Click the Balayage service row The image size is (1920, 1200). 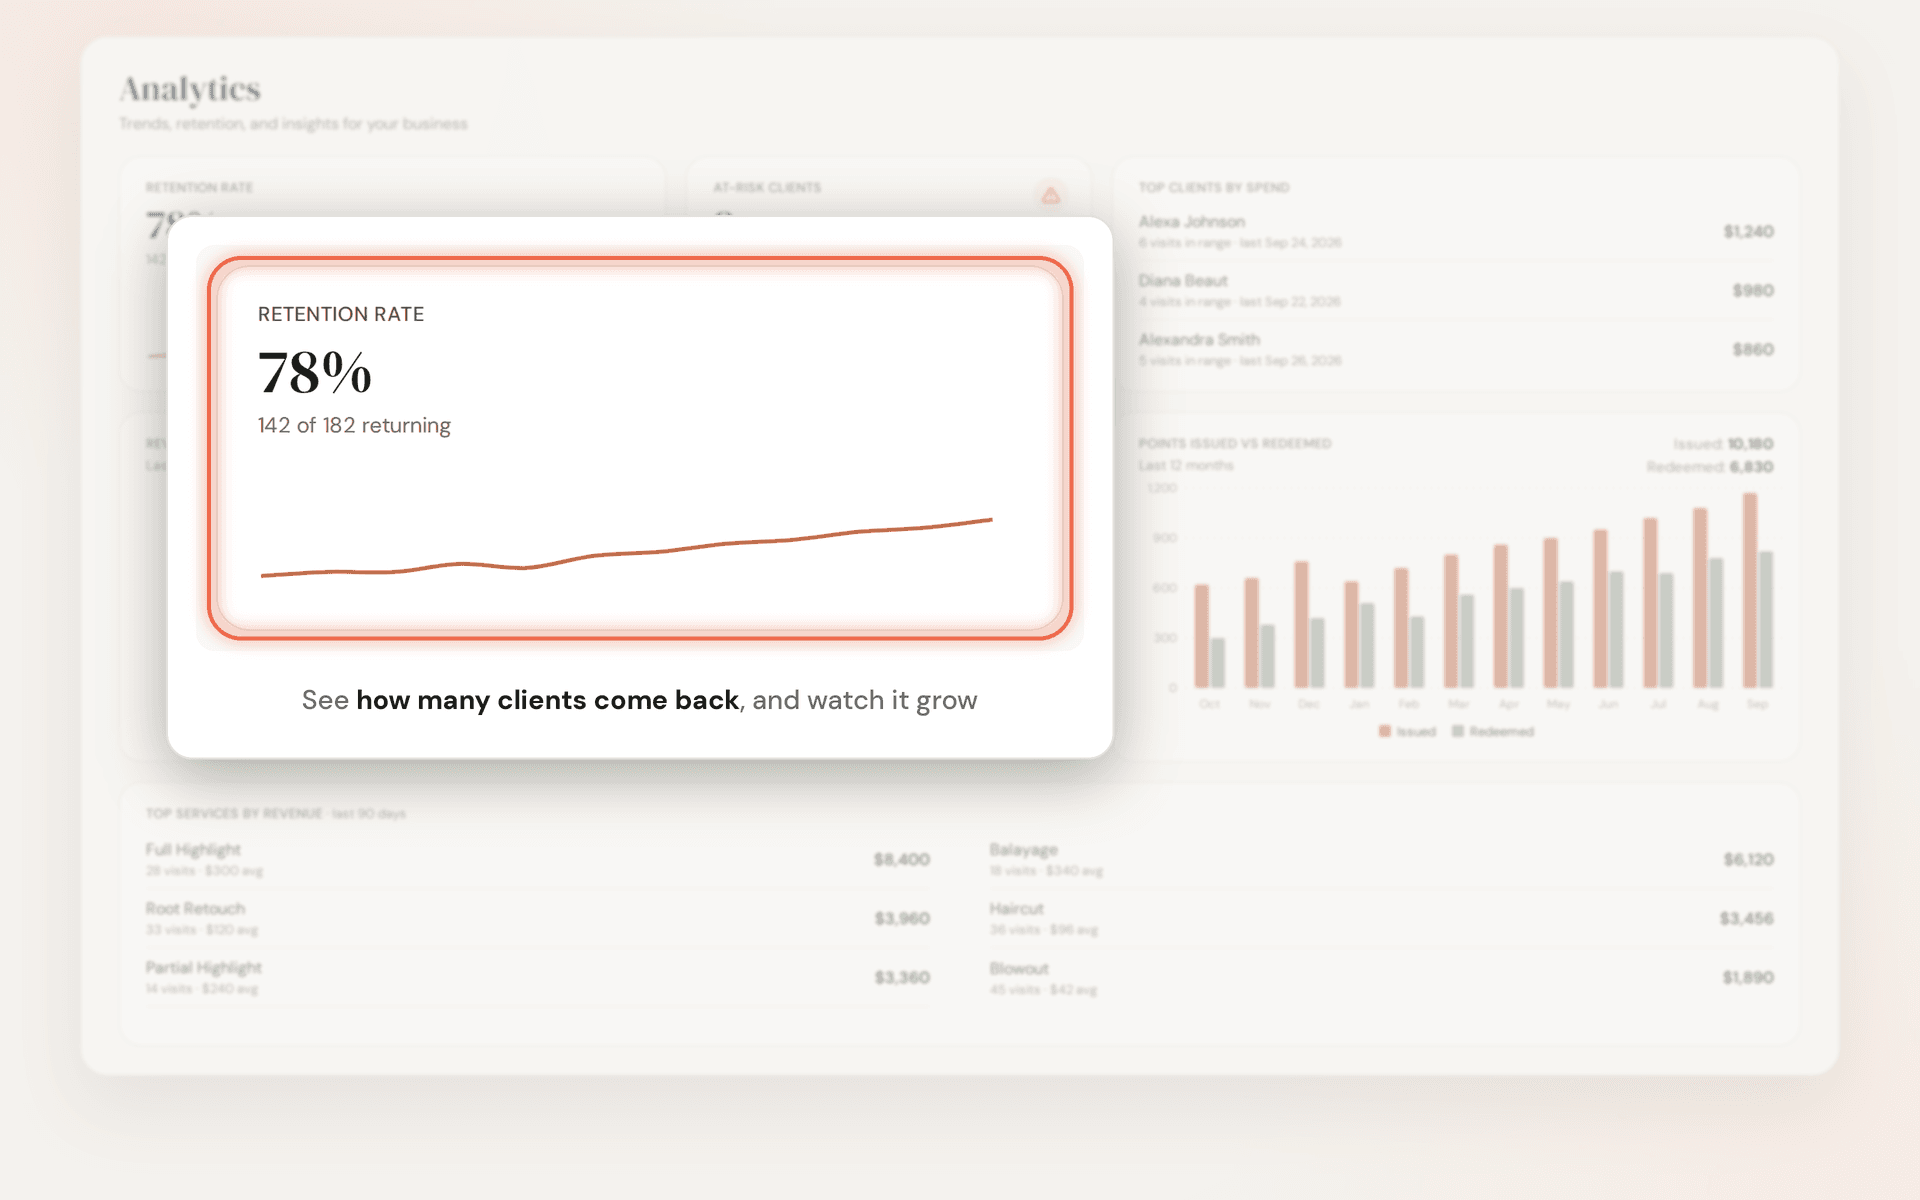1382,859
